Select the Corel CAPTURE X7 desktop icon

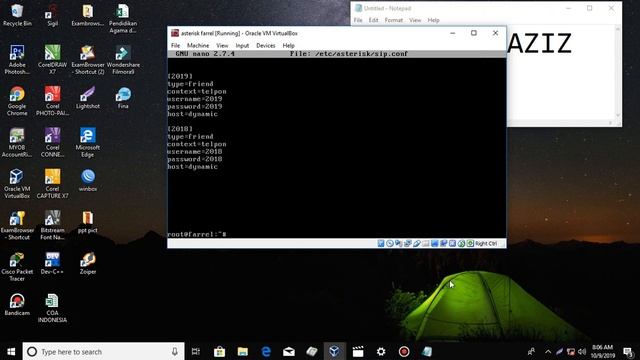point(52,184)
